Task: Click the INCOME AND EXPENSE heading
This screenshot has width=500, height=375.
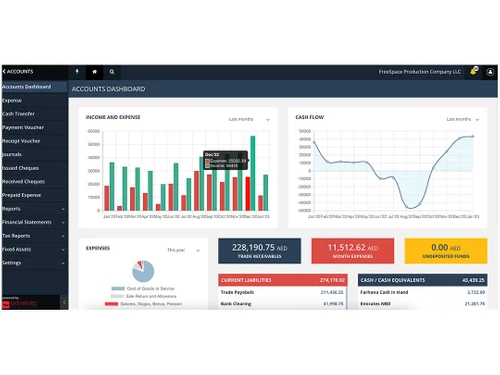Action: pyautogui.click(x=113, y=117)
